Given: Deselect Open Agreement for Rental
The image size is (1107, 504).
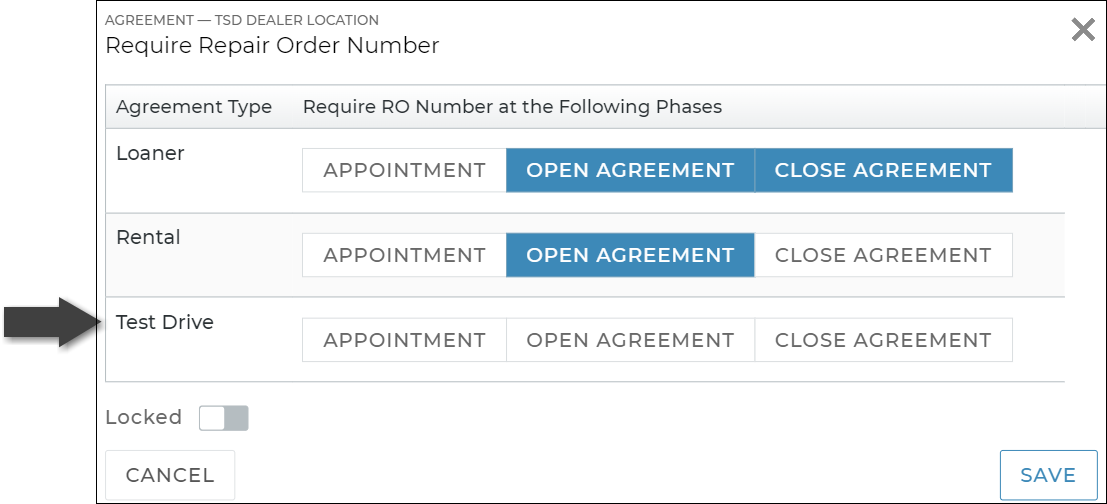Looking at the screenshot, I should pos(630,255).
